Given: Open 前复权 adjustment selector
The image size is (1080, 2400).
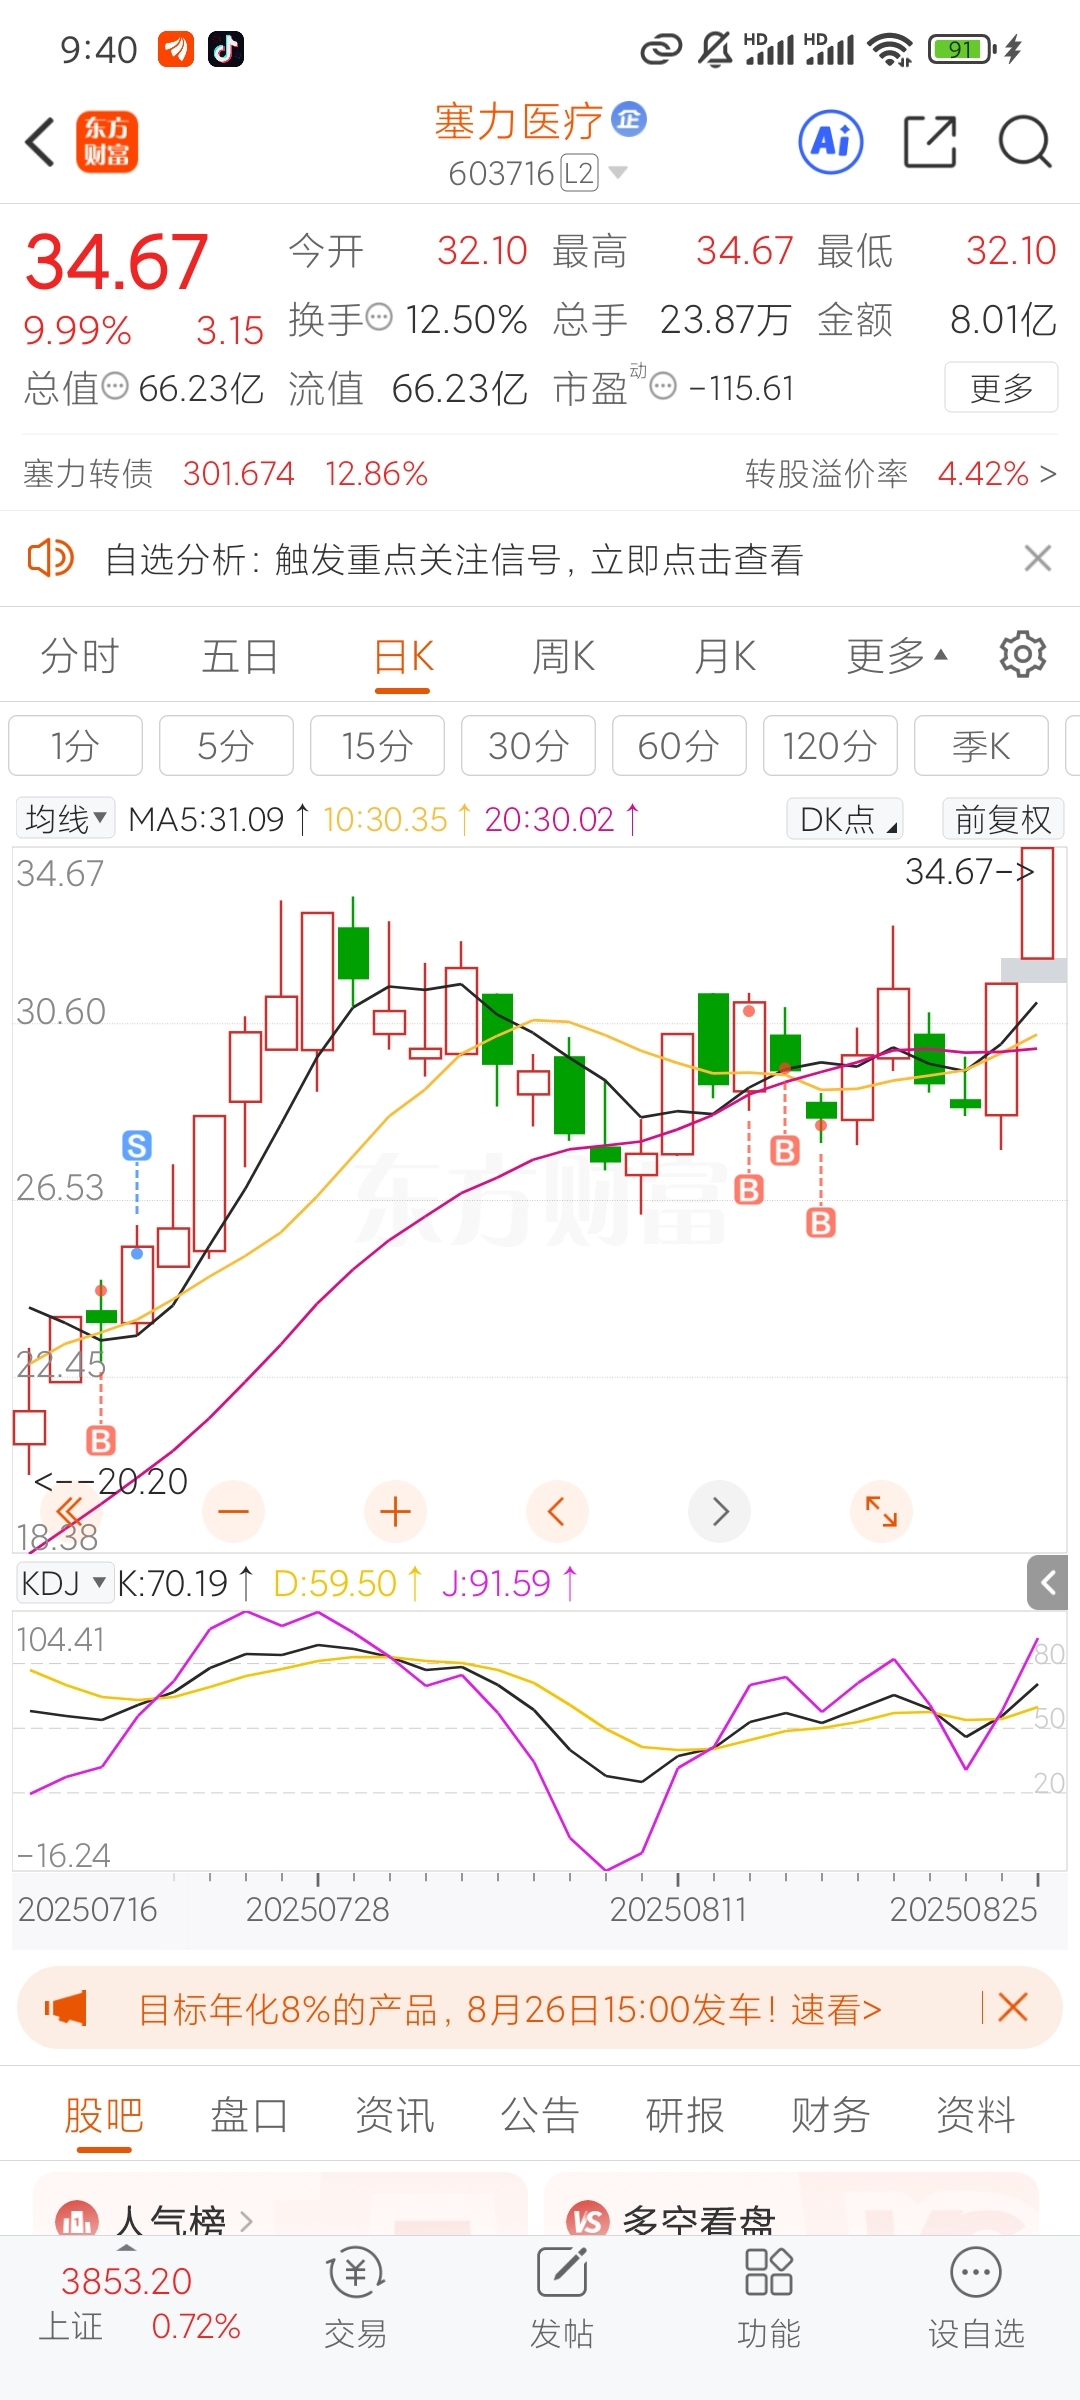Looking at the screenshot, I should [x=1003, y=819].
